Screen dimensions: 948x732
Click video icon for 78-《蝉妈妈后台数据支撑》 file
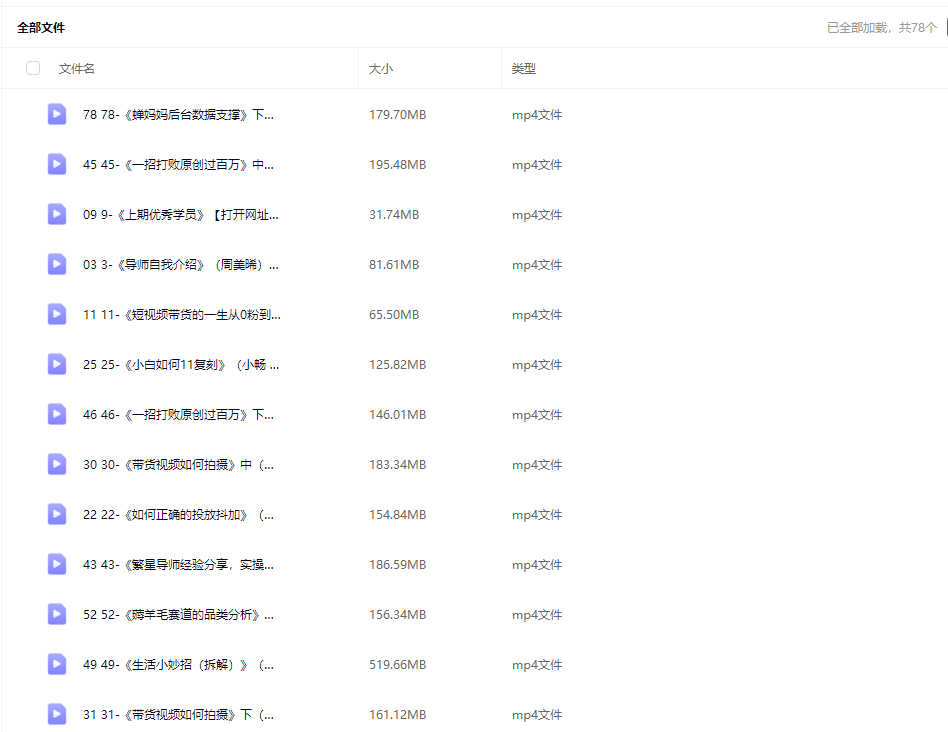coord(57,114)
